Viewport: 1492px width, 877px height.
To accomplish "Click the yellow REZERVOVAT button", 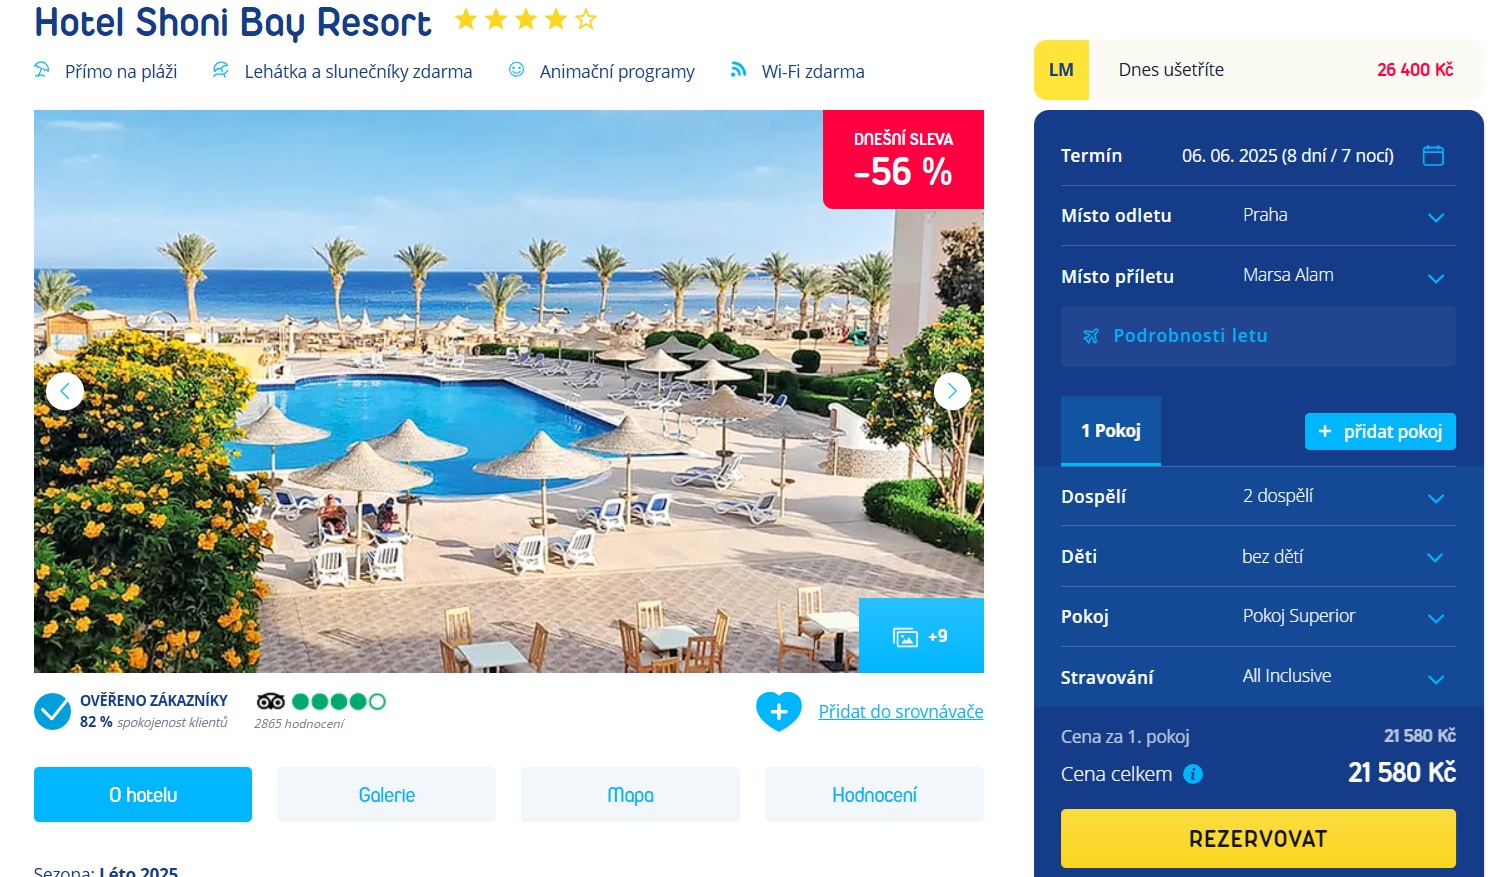I will point(1258,838).
